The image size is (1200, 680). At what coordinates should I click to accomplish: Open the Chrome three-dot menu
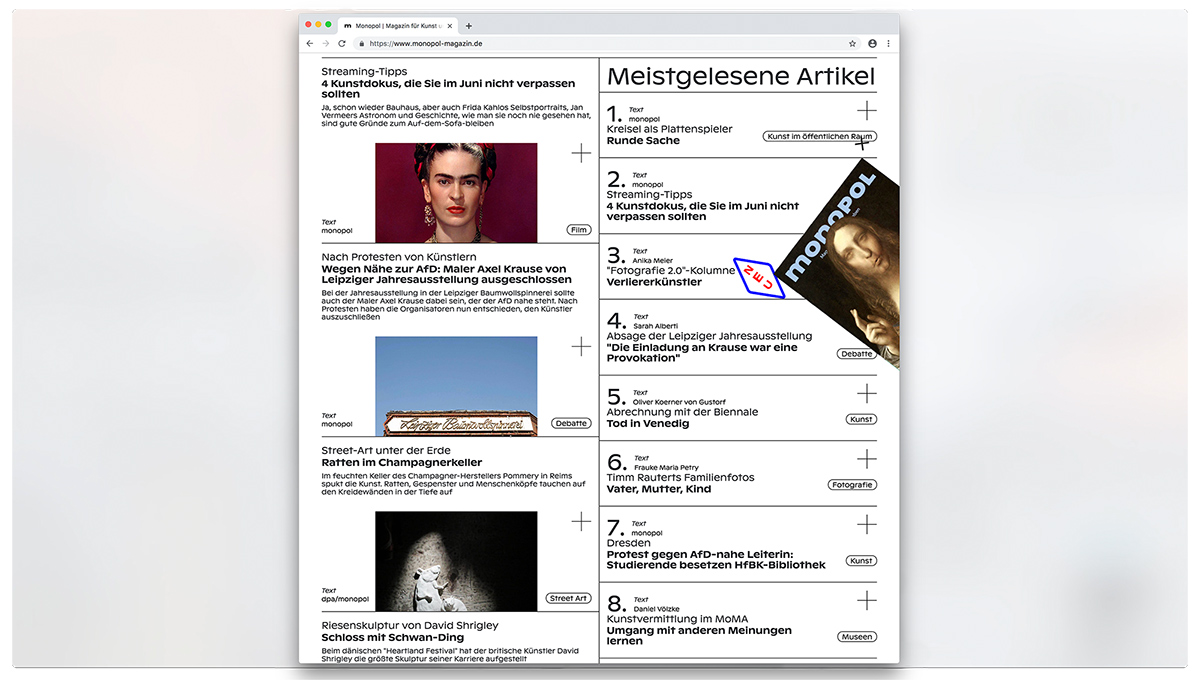coord(888,44)
